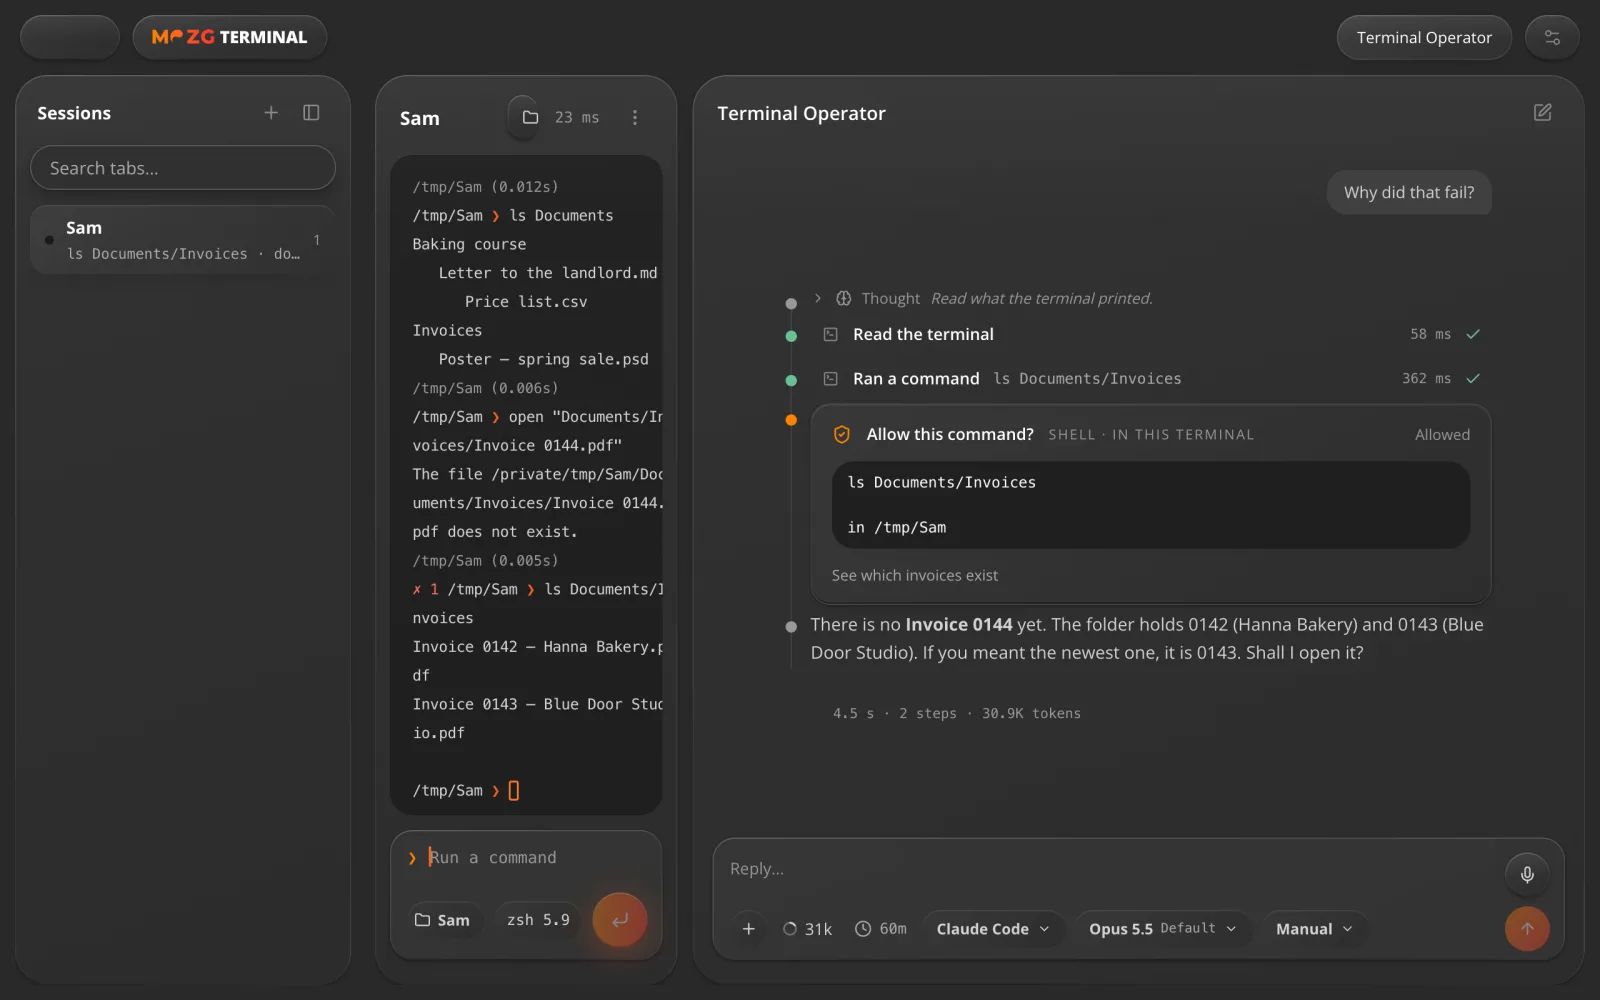Click the Read the terminal step icon
The height and width of the screenshot is (1000, 1600).
point(830,334)
